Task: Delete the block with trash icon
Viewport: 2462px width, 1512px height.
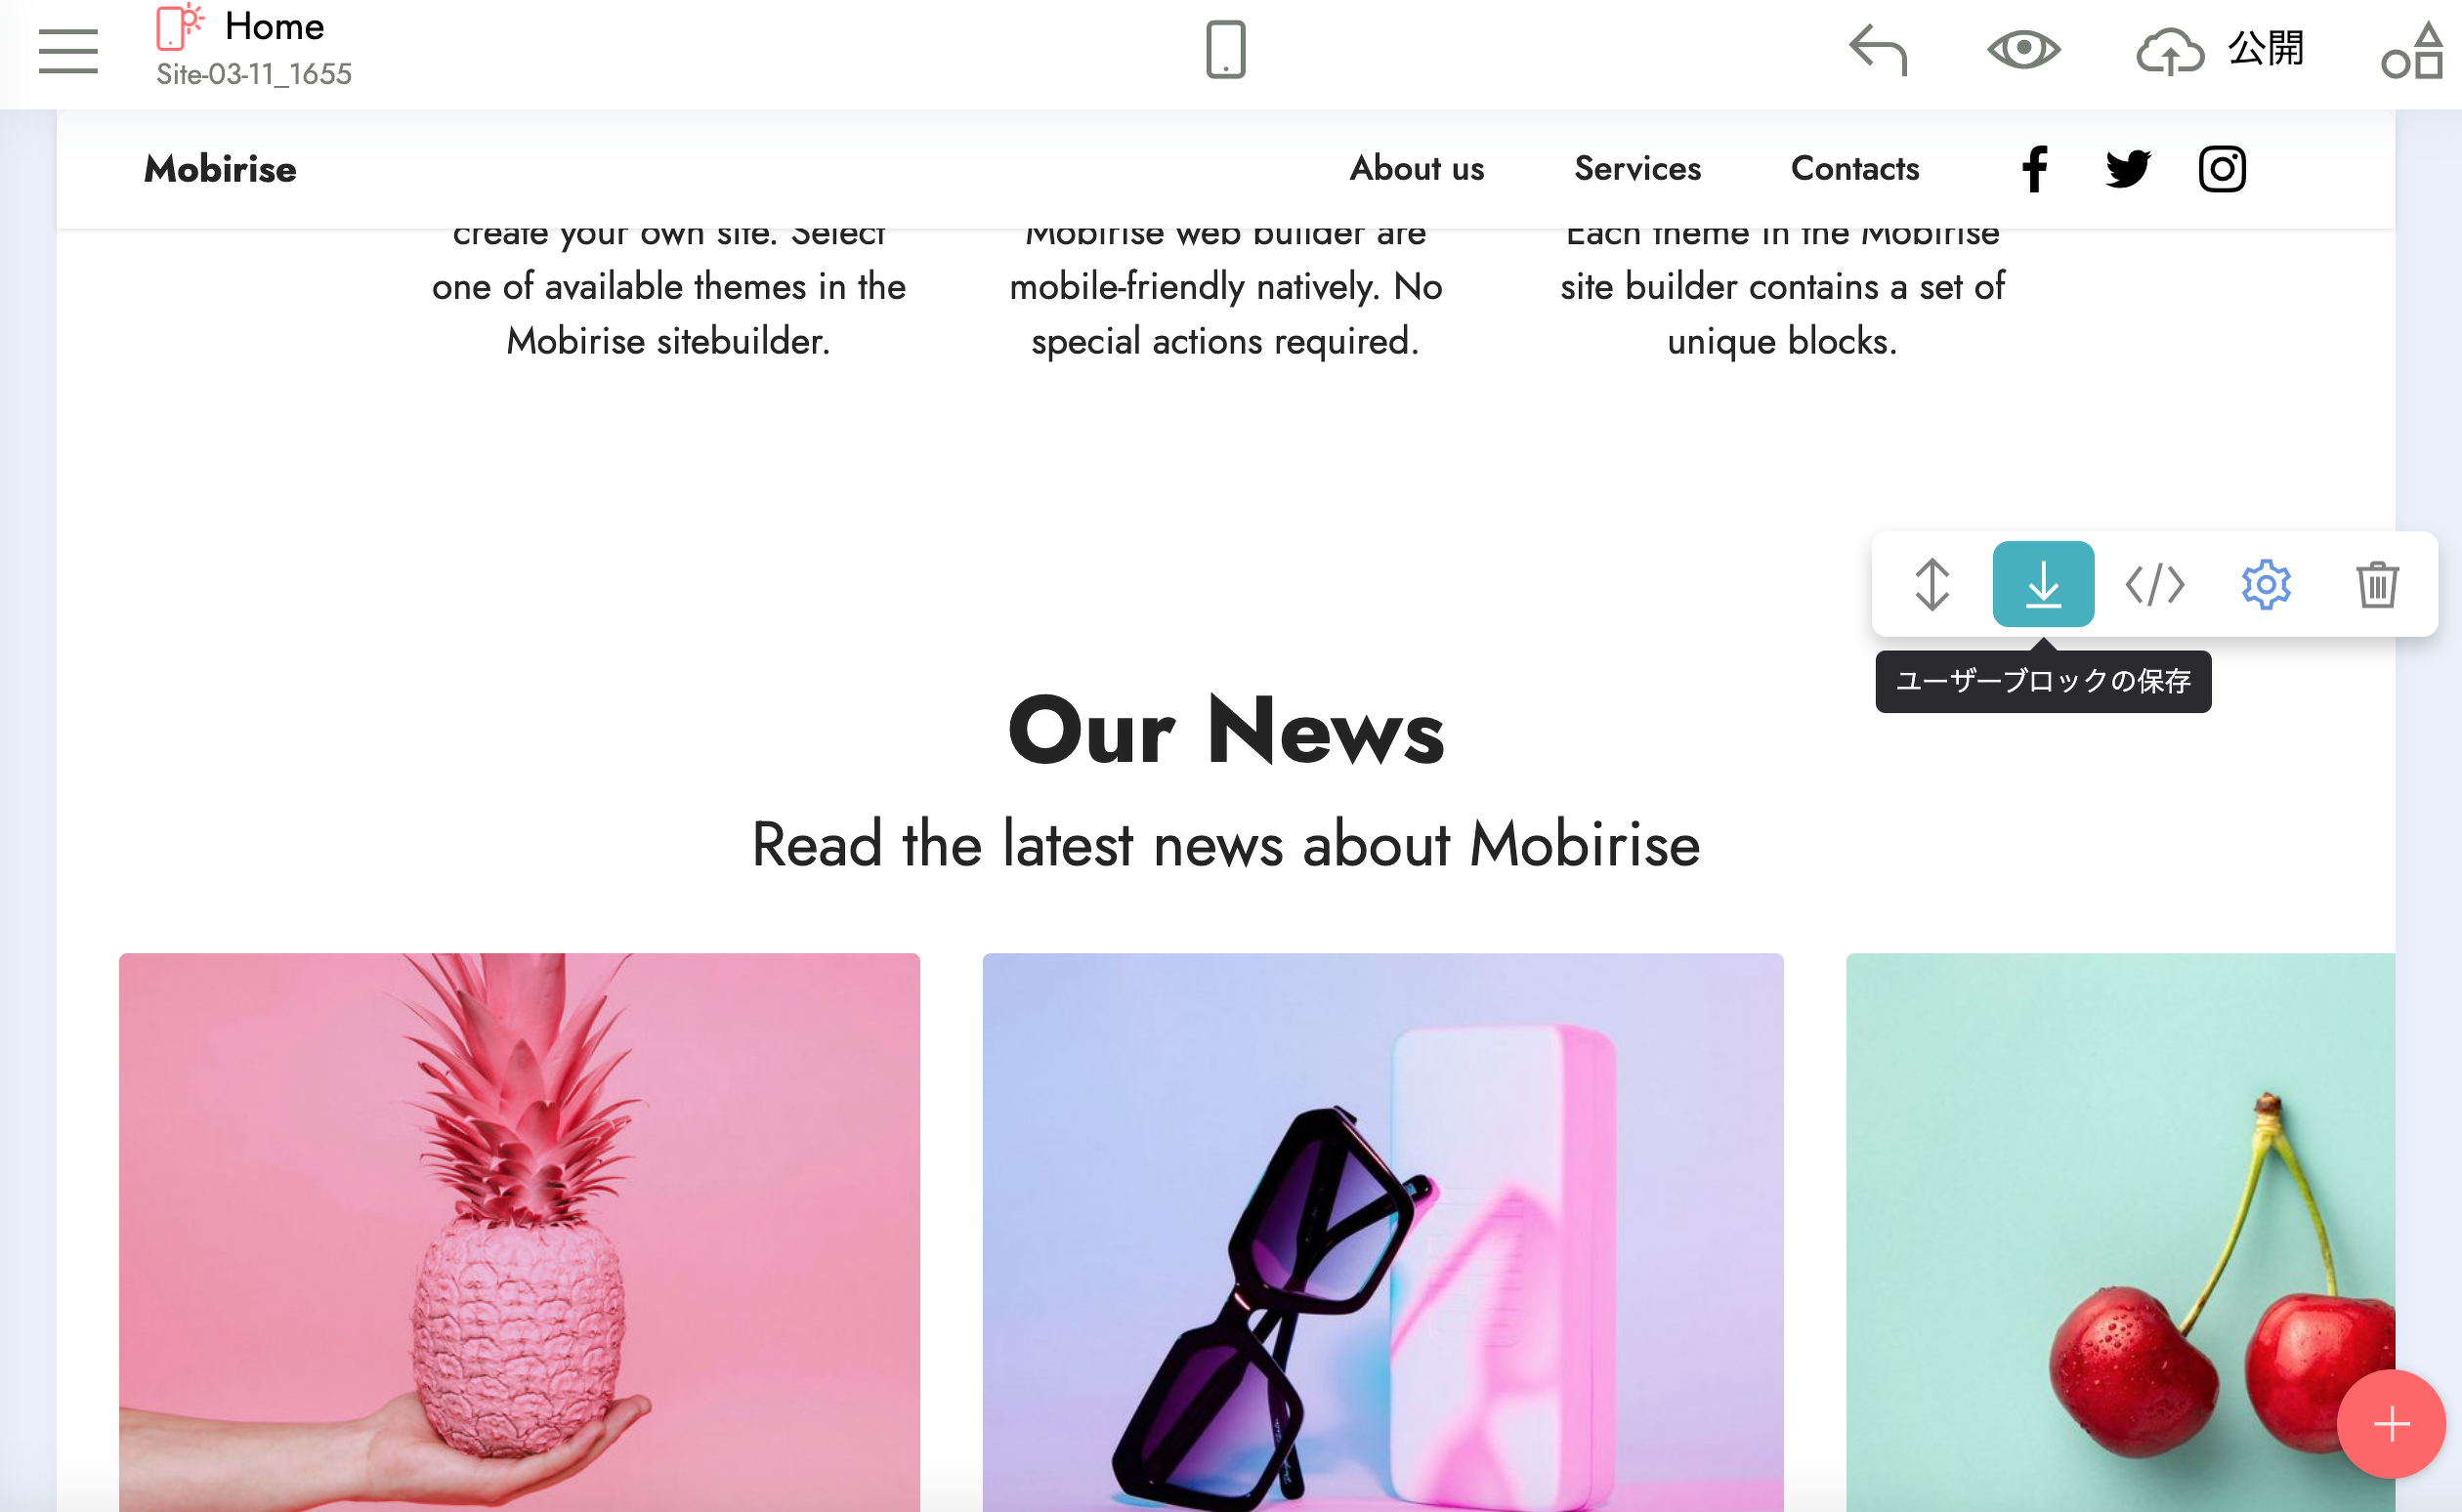Action: [x=2377, y=584]
